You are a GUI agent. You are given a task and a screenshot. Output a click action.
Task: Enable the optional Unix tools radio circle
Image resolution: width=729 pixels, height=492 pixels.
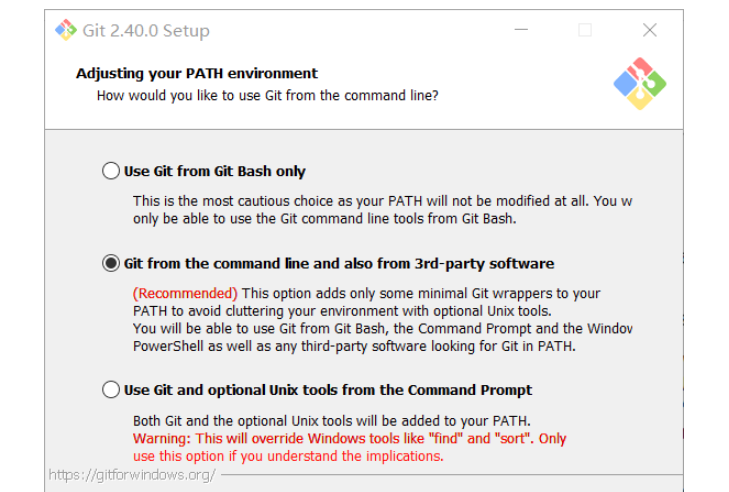111,390
